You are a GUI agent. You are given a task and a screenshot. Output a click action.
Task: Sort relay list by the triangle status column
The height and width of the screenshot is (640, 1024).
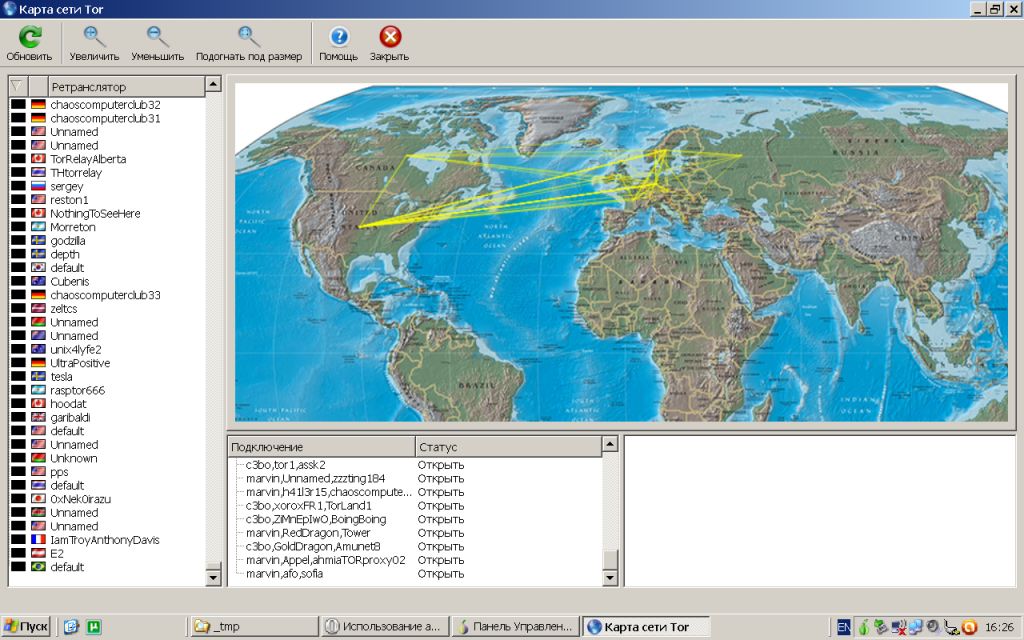pos(17,87)
